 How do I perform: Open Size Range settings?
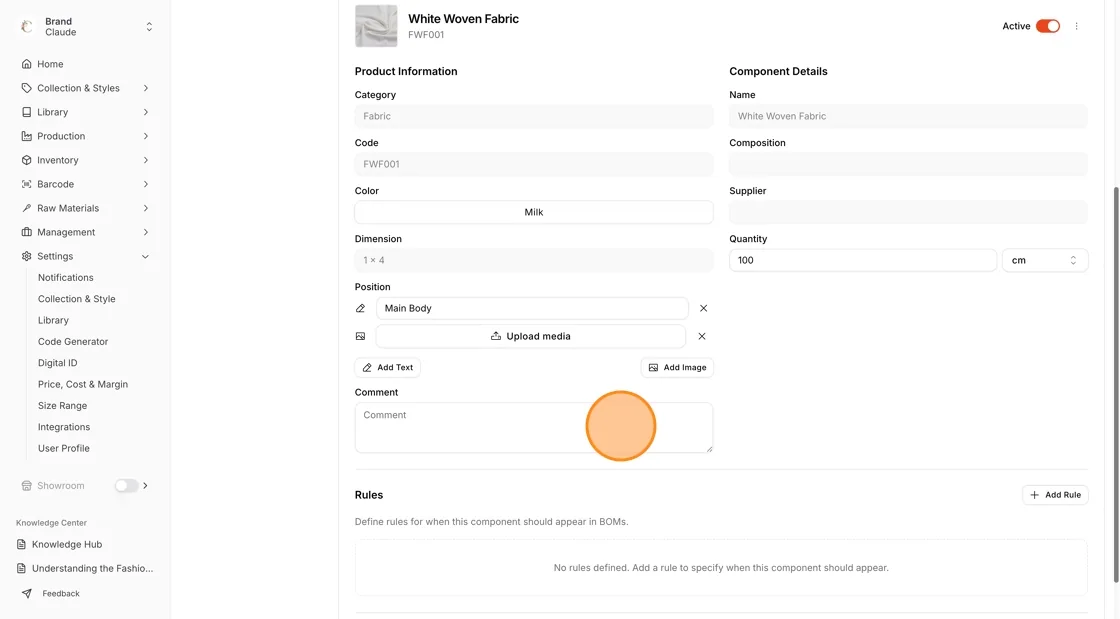point(62,406)
